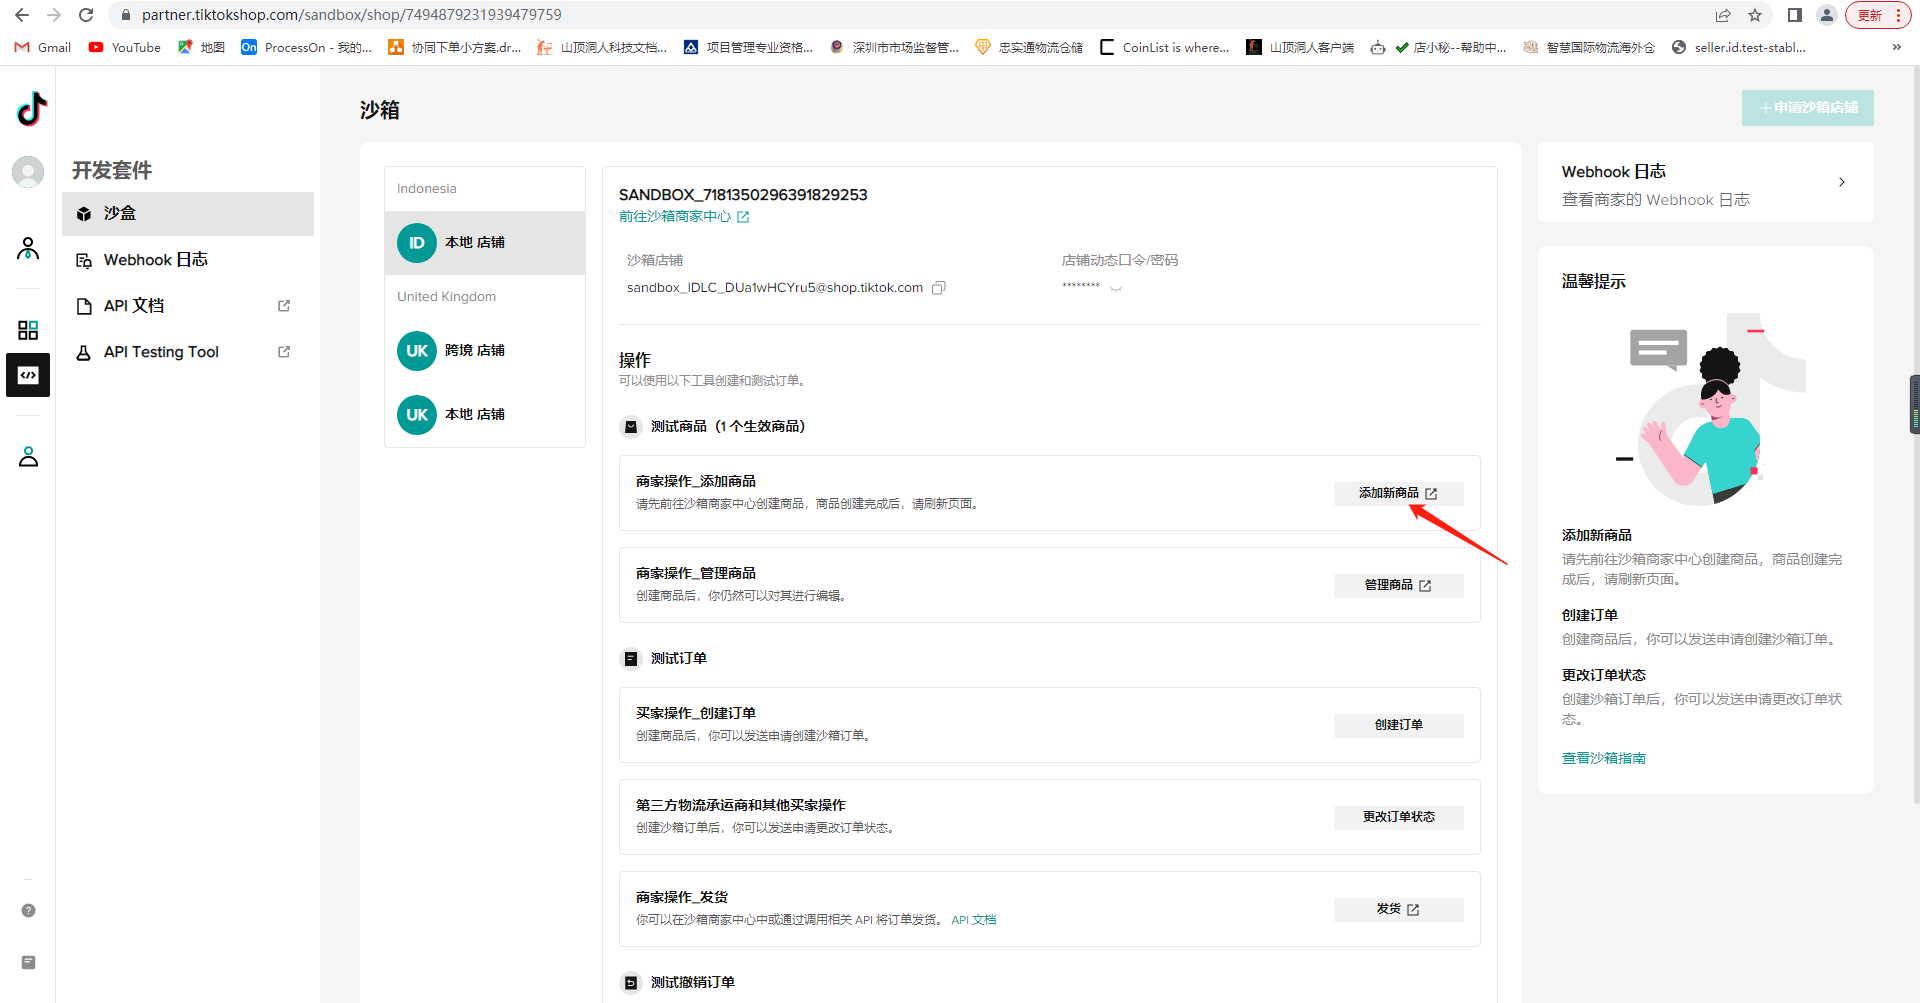Screen dimensions: 1920x1003
Task: Expand the Webhook 日志 card chevron
Action: click(x=1841, y=182)
